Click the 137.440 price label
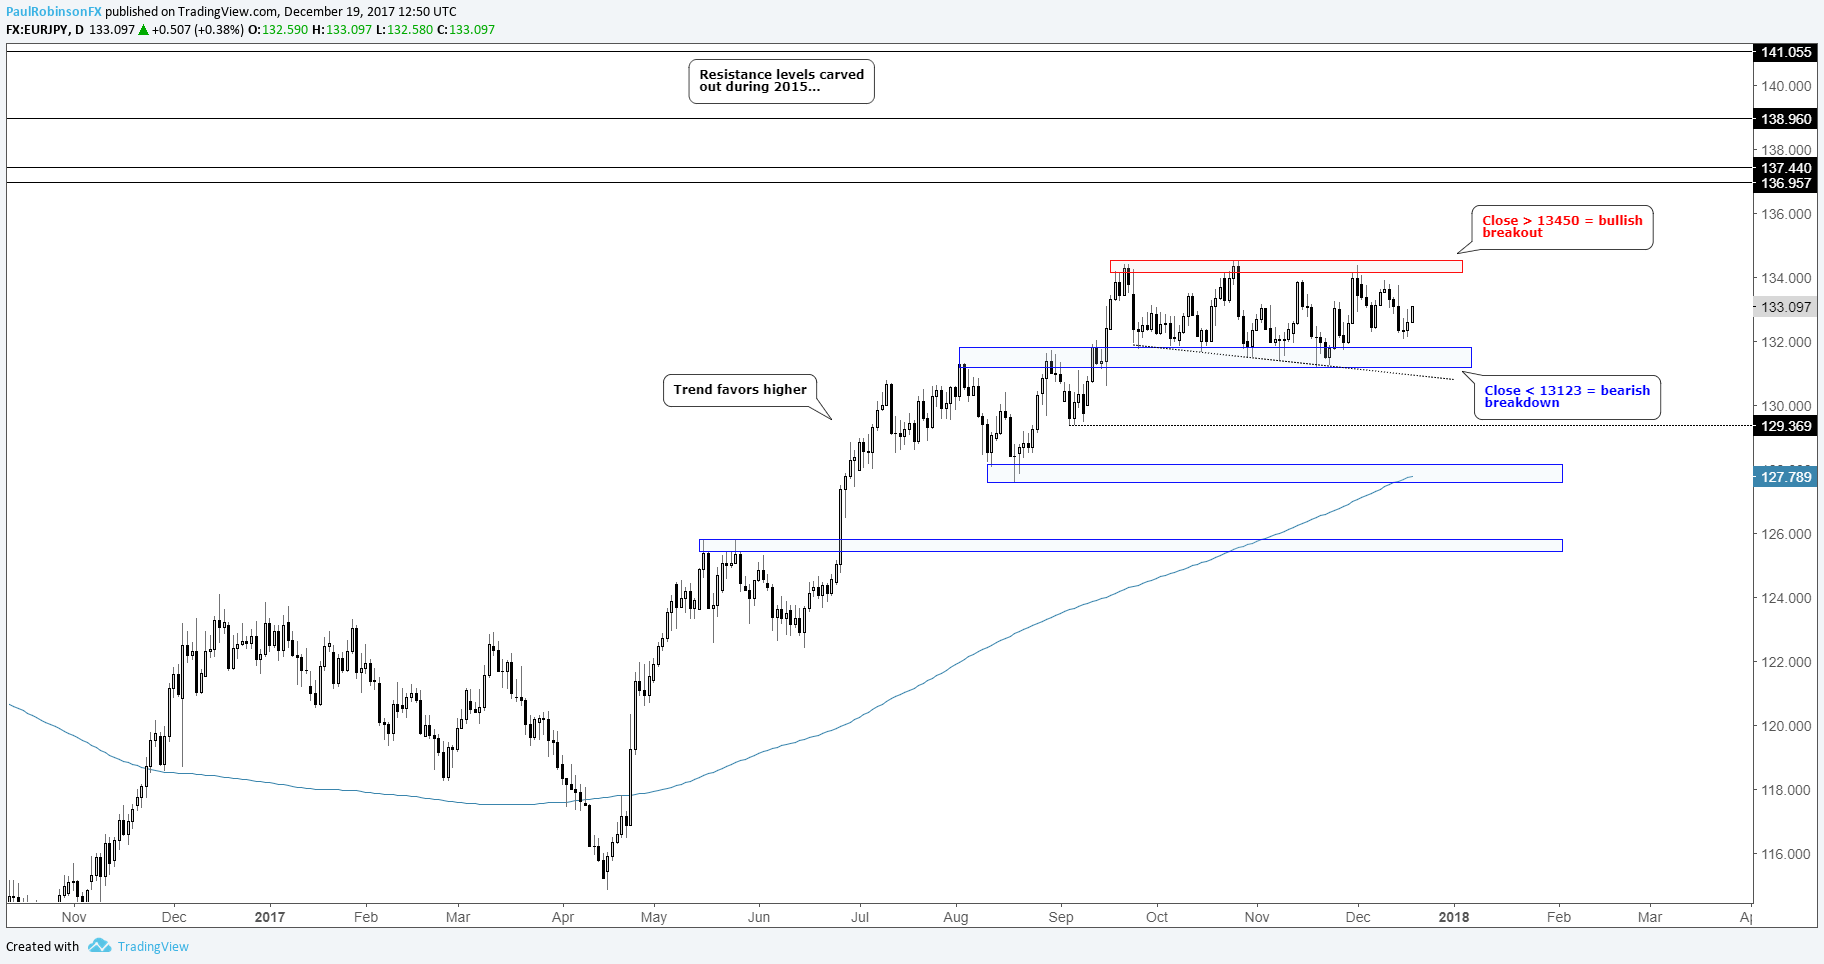The image size is (1824, 964). pos(1786,168)
